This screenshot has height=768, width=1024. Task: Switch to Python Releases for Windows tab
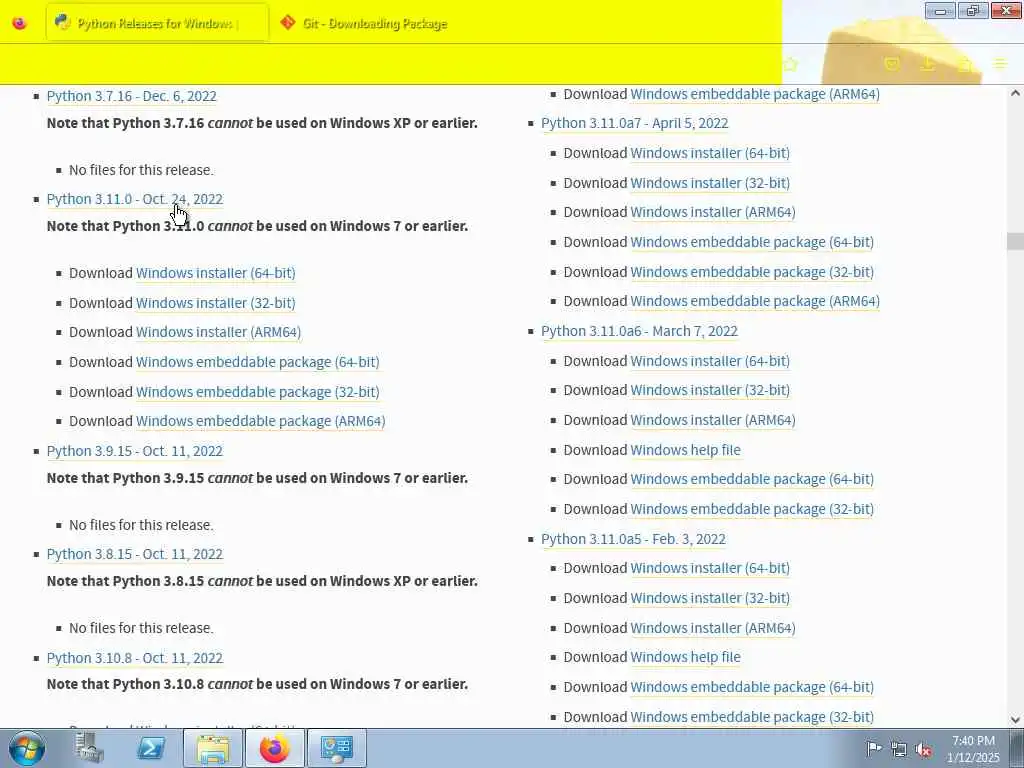click(157, 24)
